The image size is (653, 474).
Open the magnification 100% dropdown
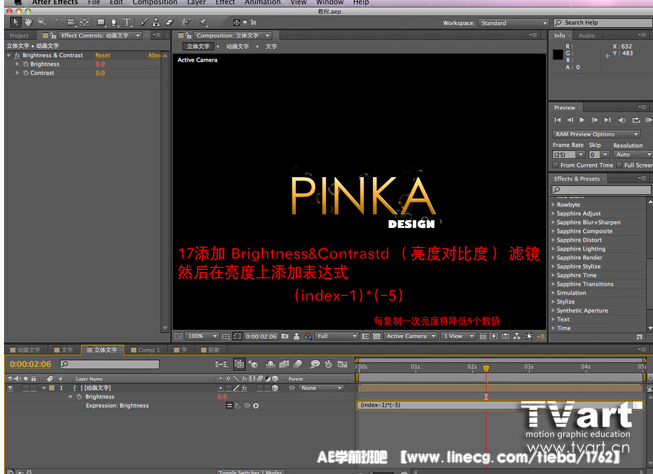tap(202, 336)
